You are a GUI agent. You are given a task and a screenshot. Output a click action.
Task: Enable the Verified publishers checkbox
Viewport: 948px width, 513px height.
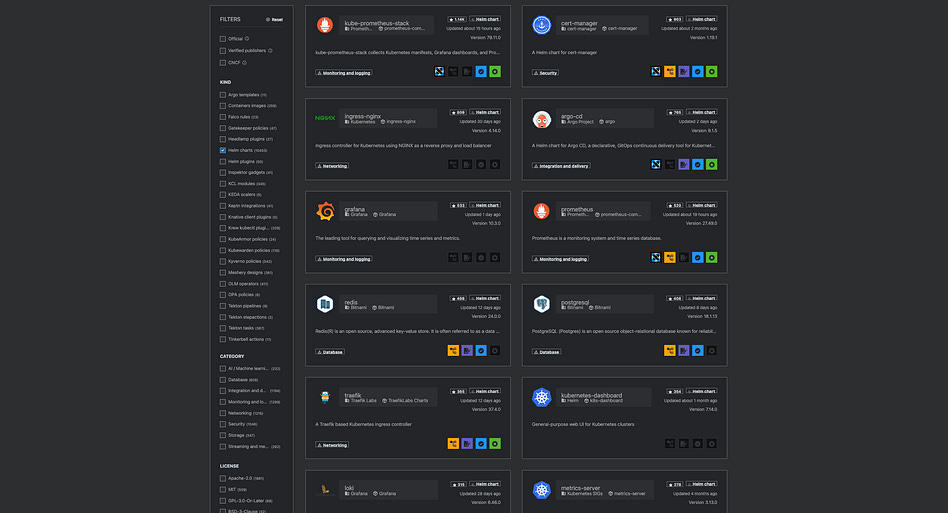[x=222, y=51]
